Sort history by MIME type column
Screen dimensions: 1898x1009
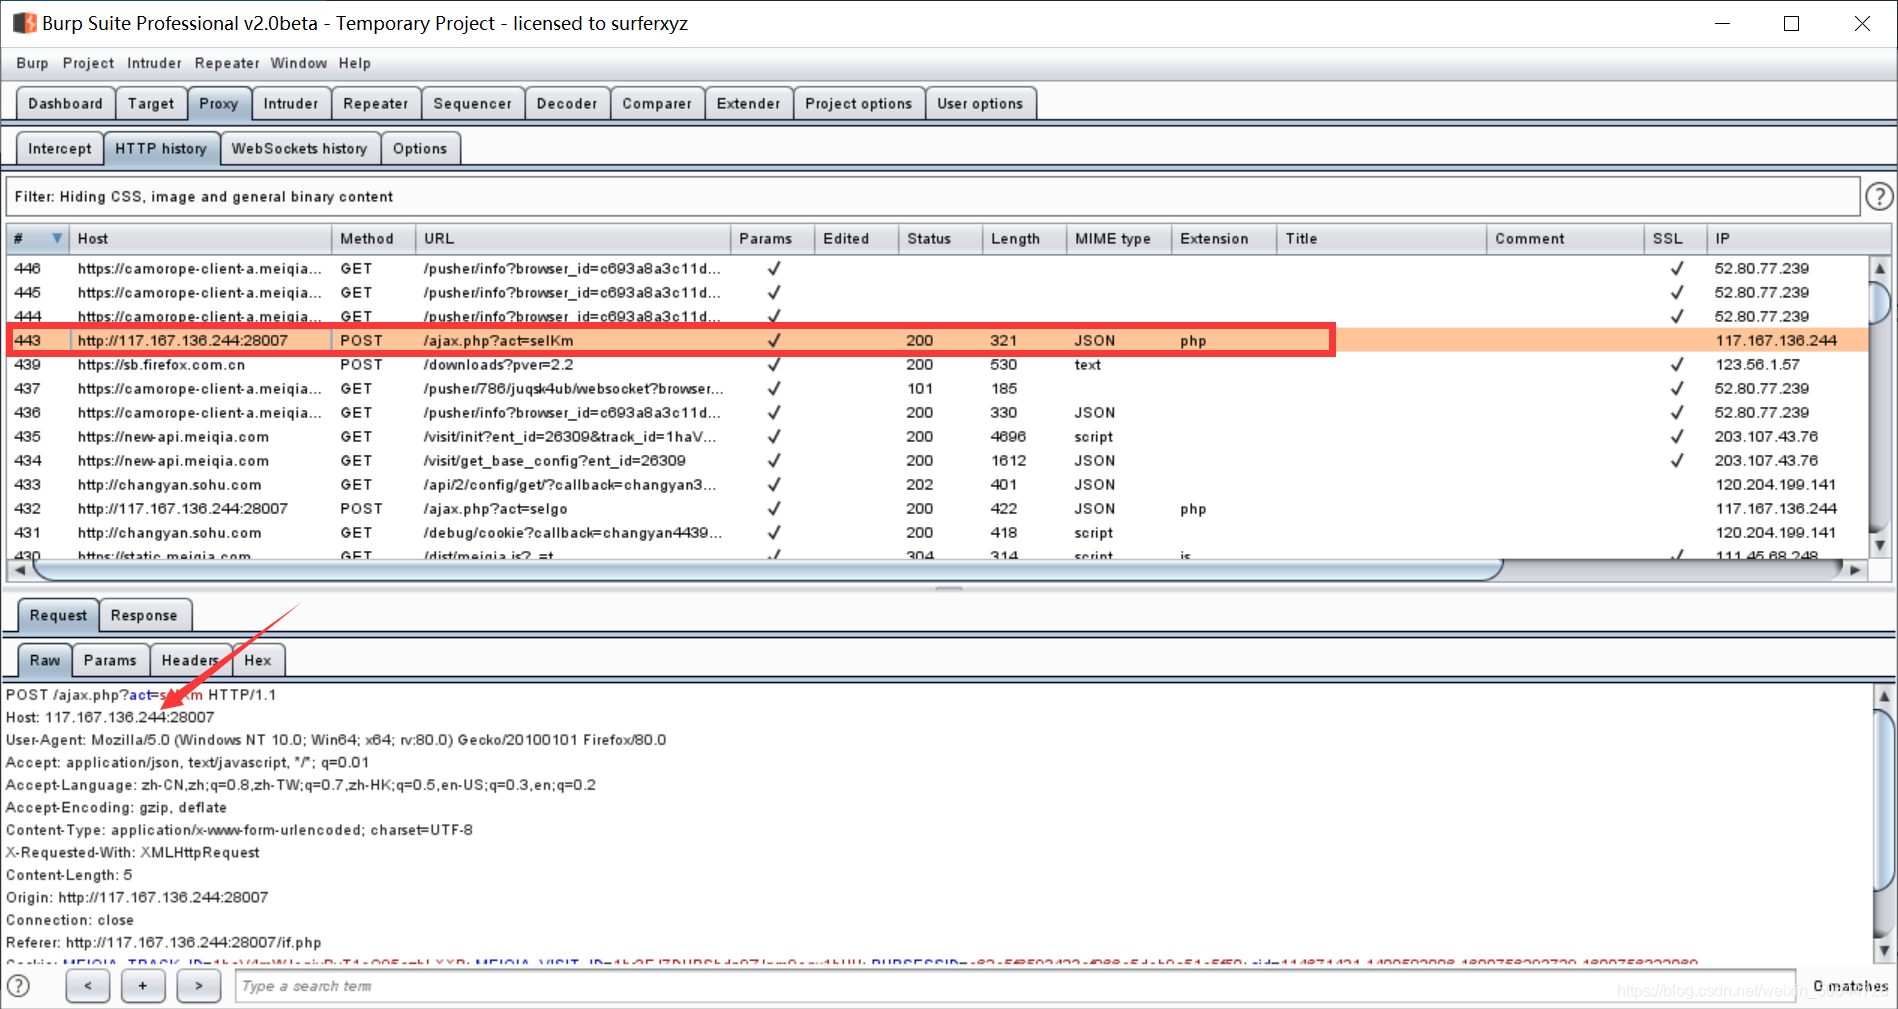click(x=1119, y=238)
